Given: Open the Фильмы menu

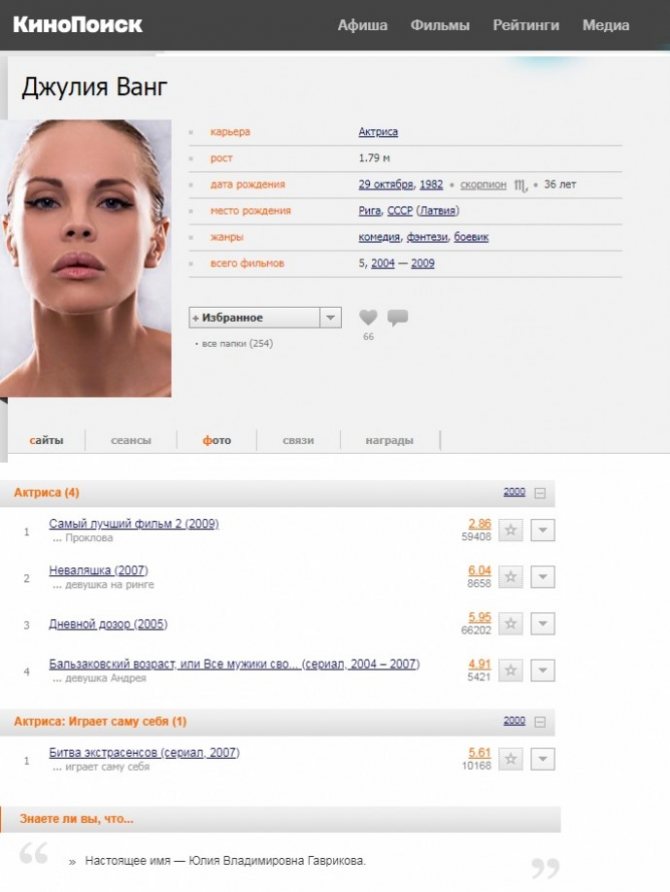Looking at the screenshot, I should (x=440, y=25).
